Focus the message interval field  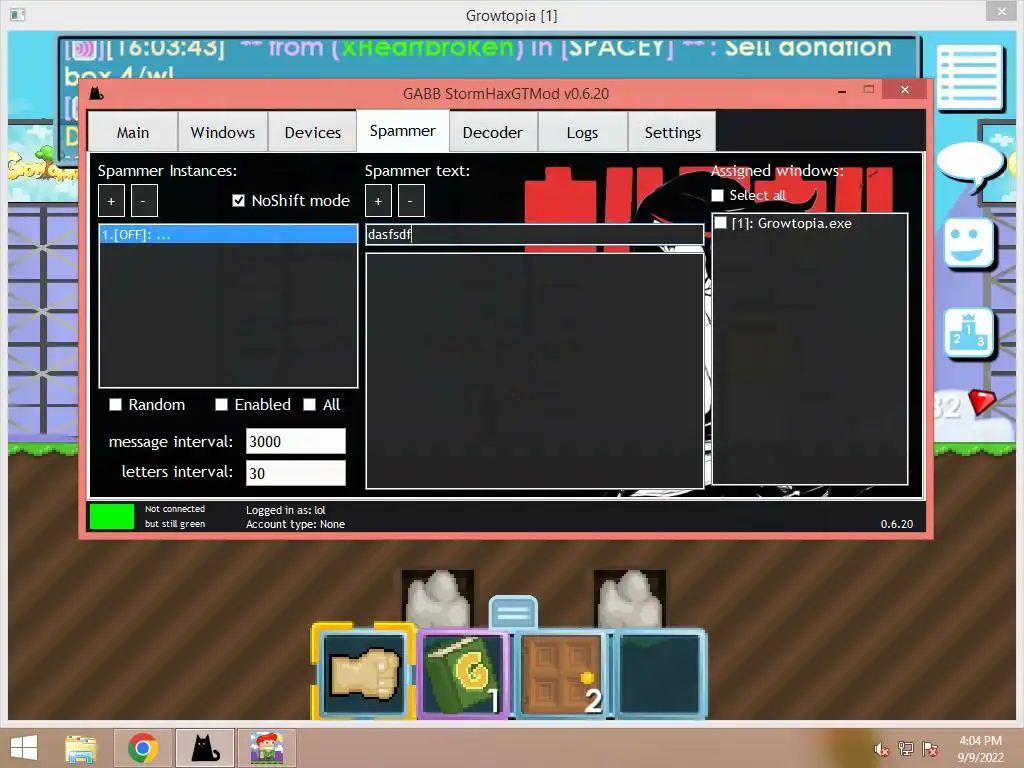[295, 441]
